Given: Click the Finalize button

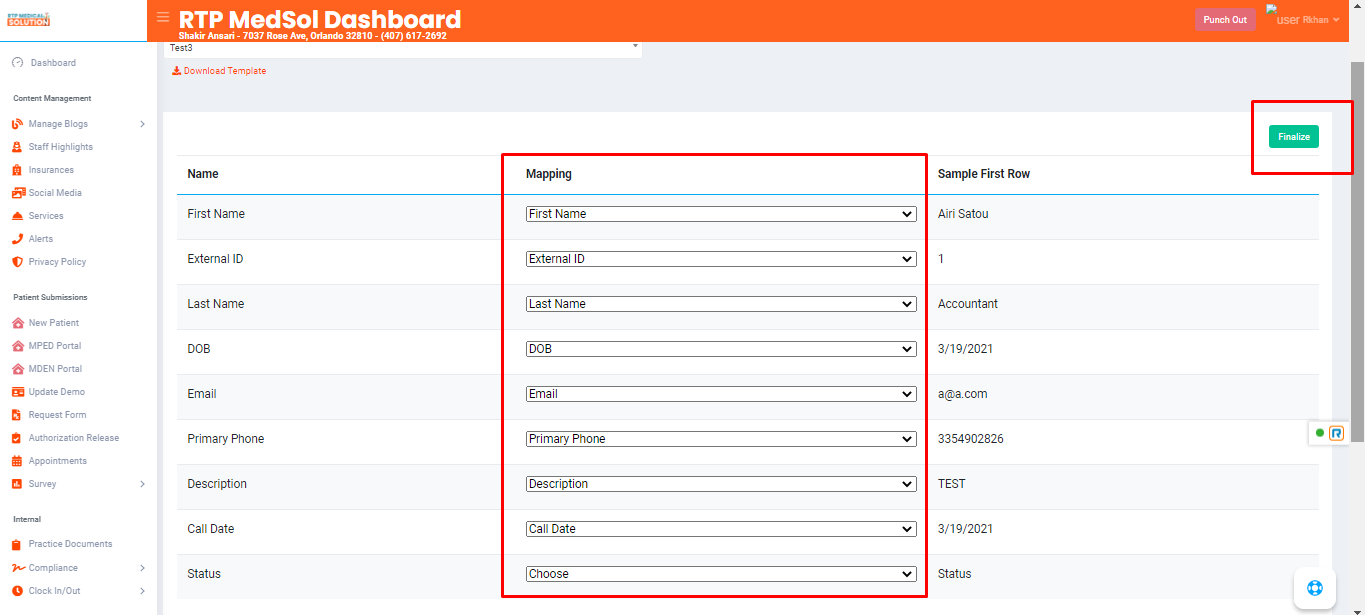Looking at the screenshot, I should [1294, 137].
